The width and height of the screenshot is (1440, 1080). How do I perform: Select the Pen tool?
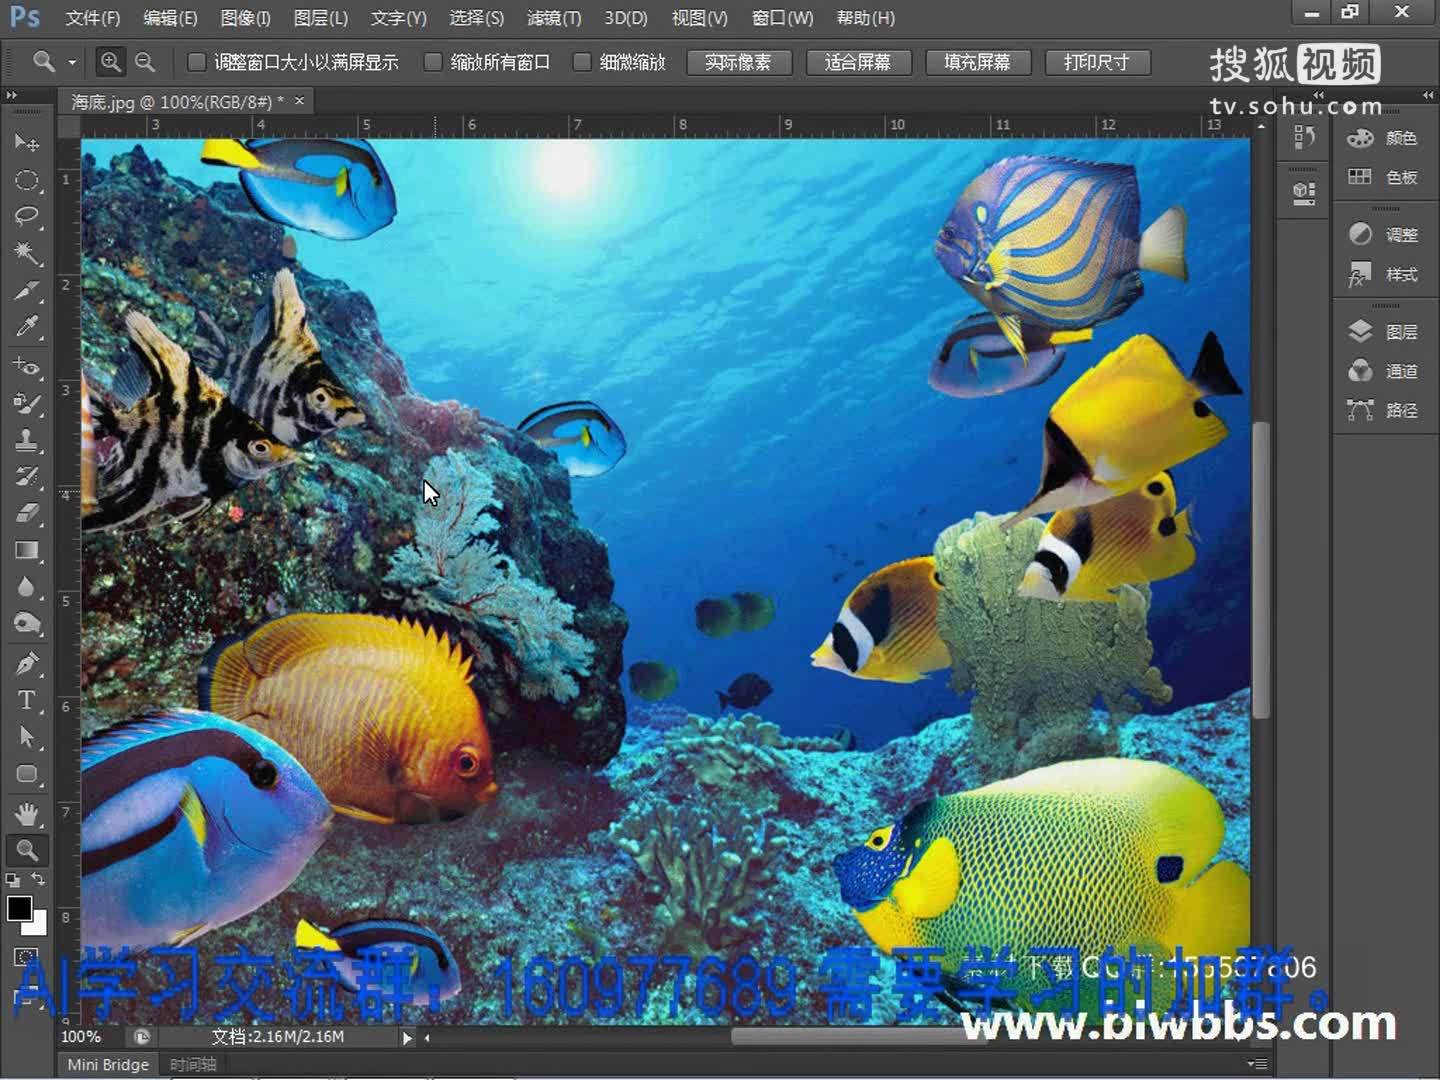[27, 663]
